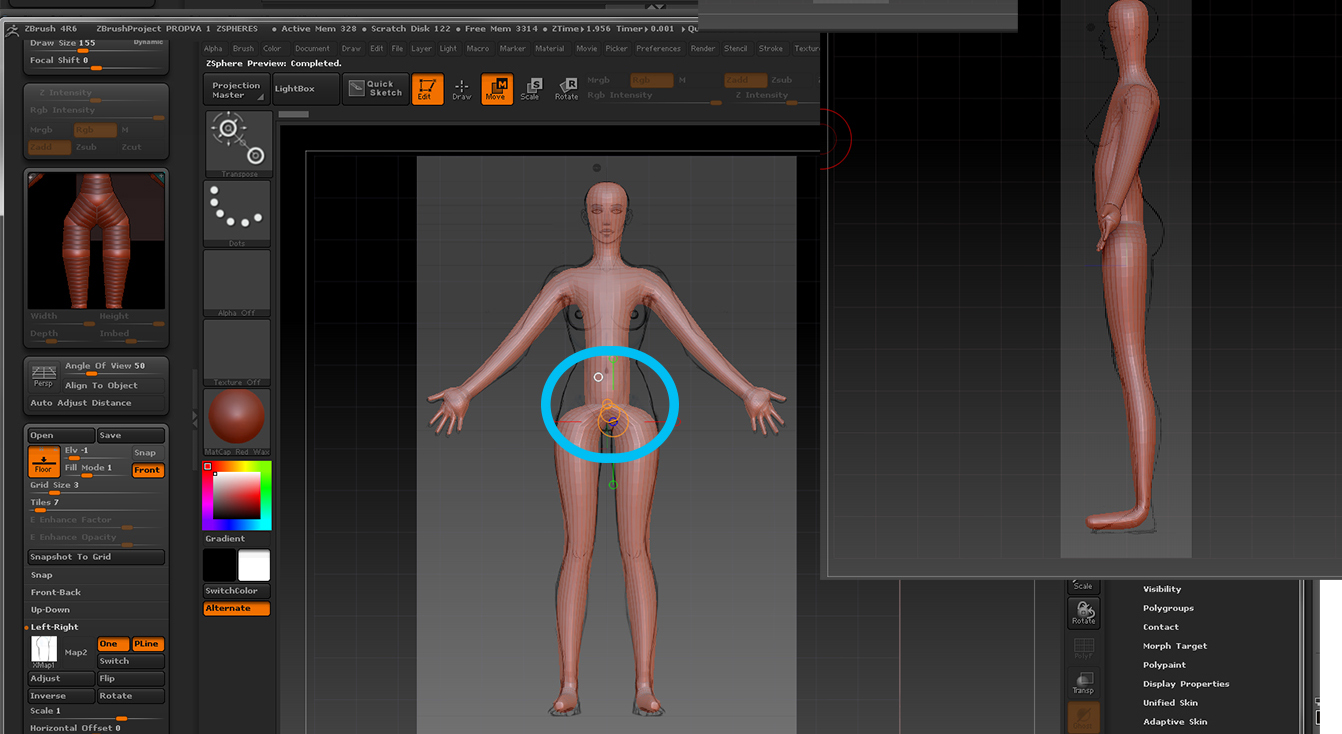Select the Rotate tool in top toolbar

tap(566, 89)
